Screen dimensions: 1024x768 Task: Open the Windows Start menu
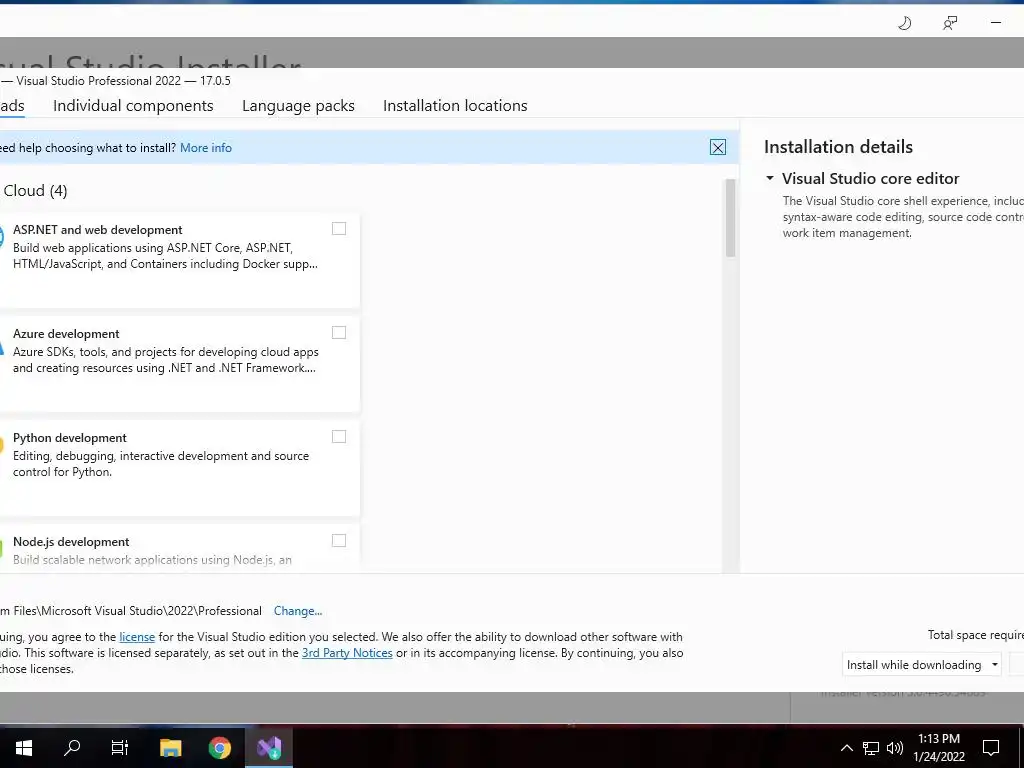[24, 748]
